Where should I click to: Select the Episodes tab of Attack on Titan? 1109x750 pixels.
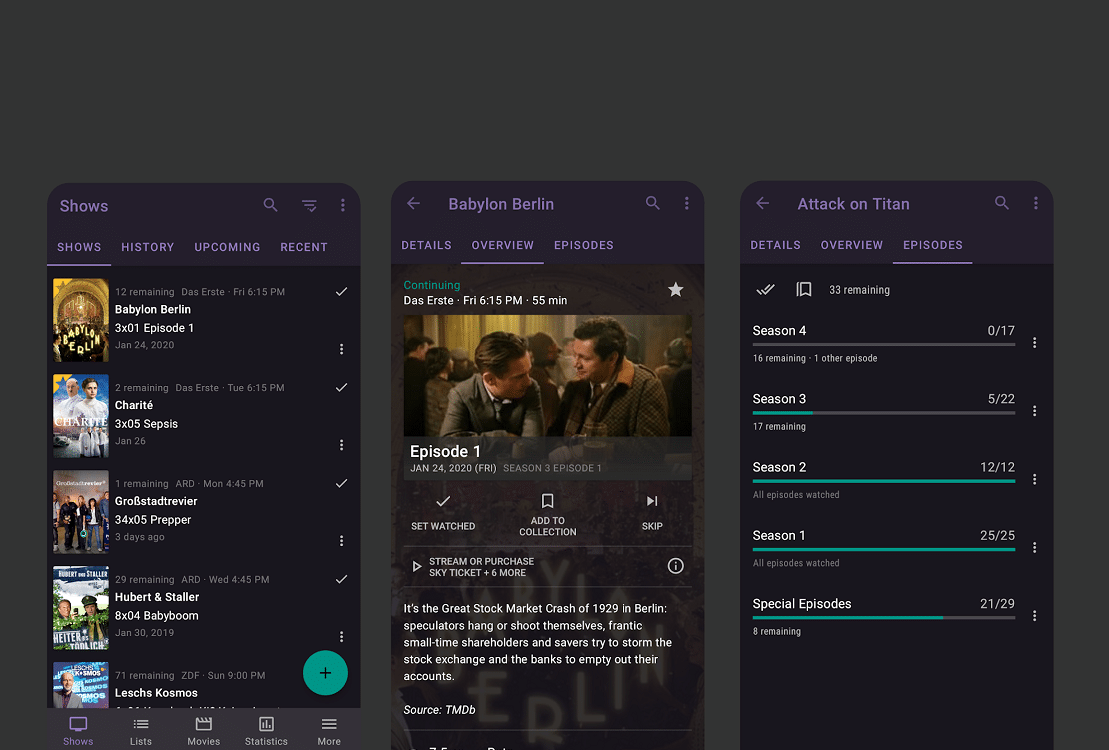(933, 246)
